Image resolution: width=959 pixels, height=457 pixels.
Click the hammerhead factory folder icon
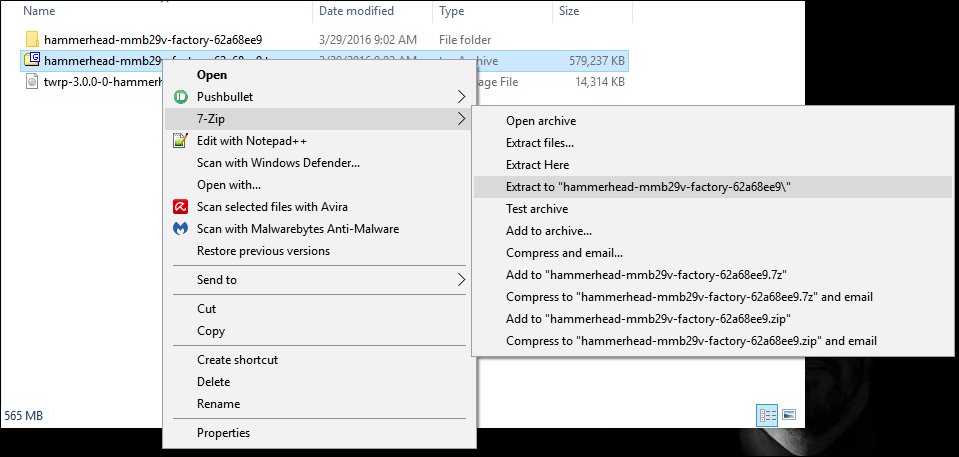coord(32,40)
